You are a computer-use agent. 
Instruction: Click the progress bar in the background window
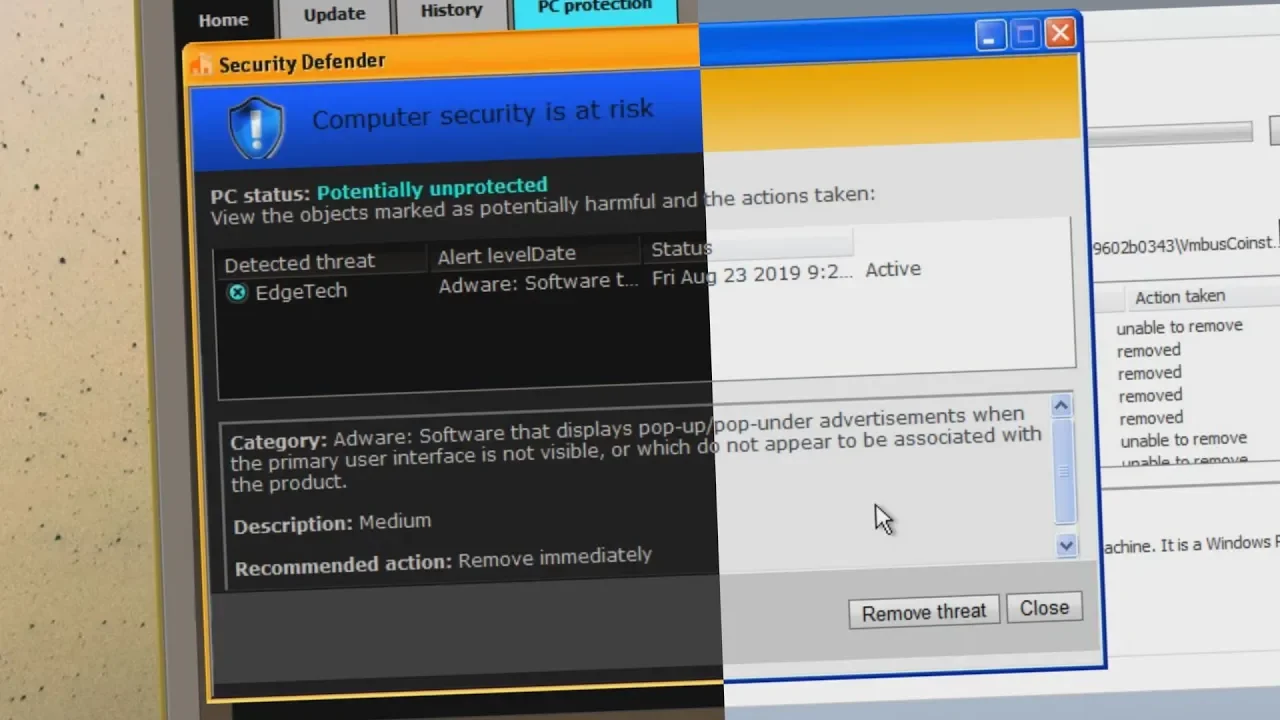(x=1170, y=133)
